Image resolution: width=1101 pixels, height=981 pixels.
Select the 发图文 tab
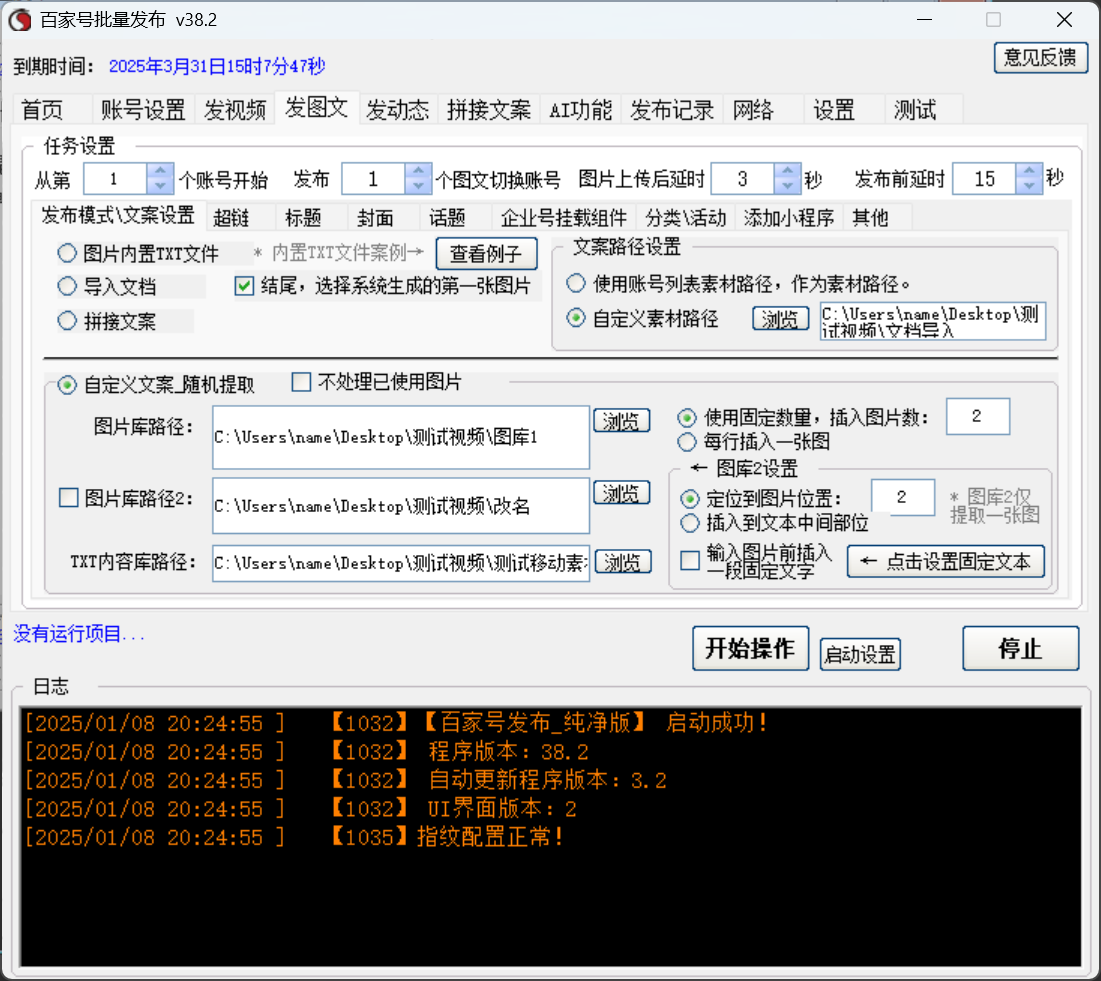click(x=317, y=108)
